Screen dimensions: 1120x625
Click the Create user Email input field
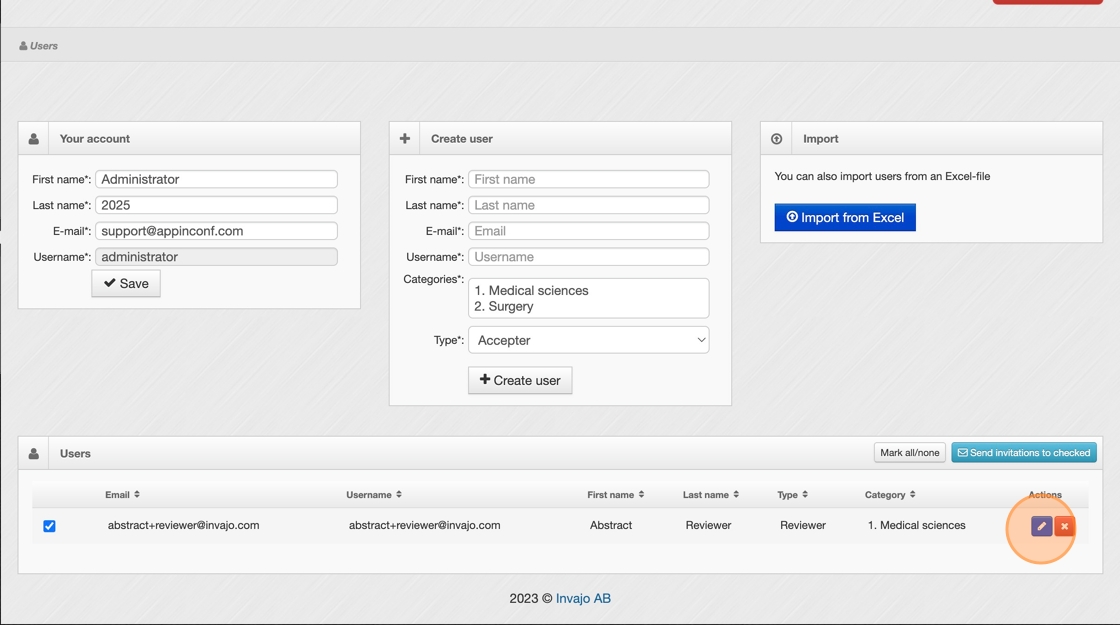coord(588,231)
